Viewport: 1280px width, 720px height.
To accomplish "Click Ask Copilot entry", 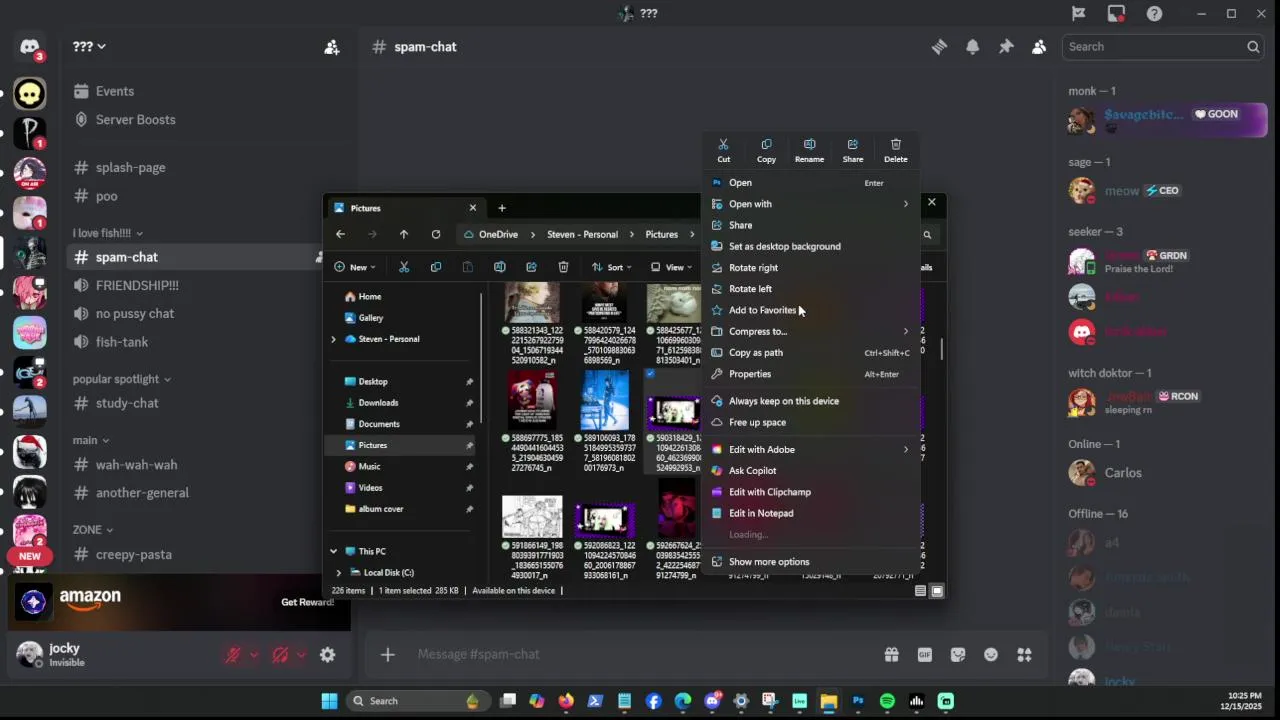I will pyautogui.click(x=812, y=471).
